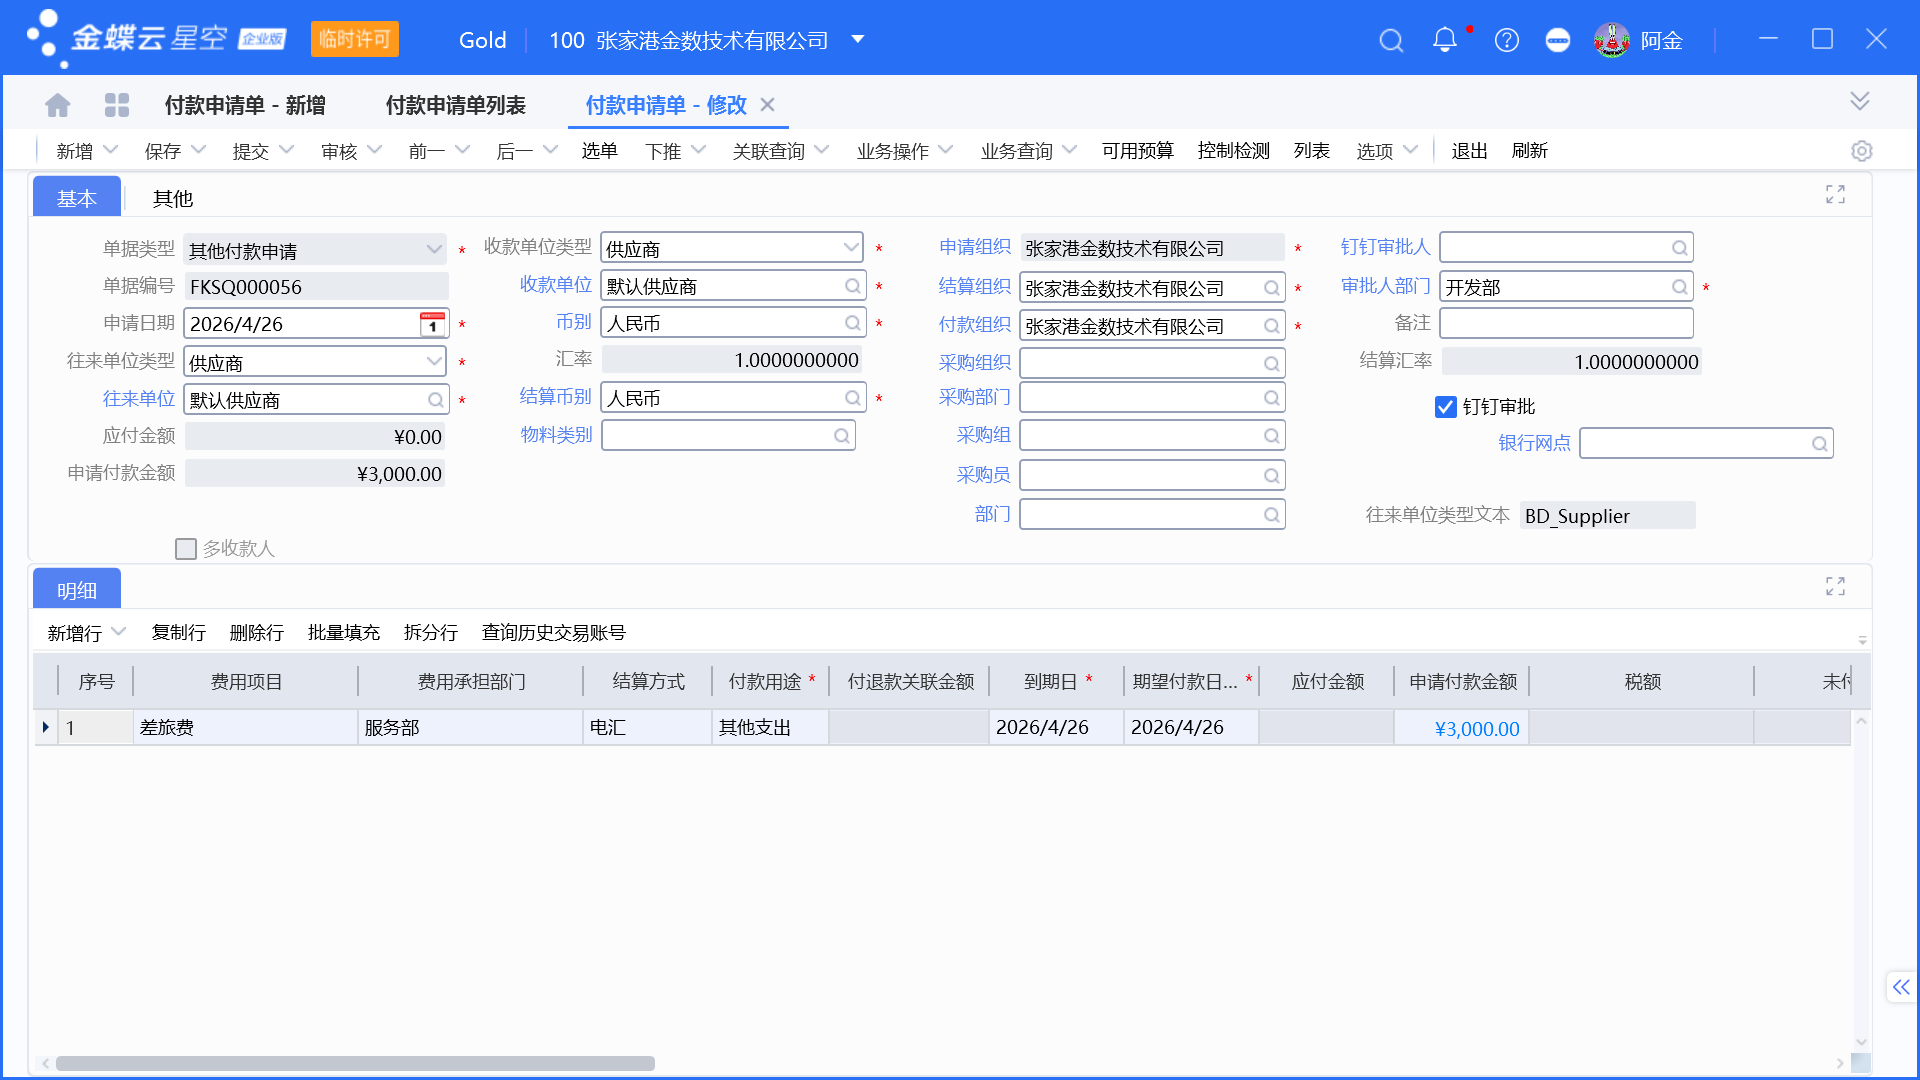Screen dimensions: 1920x1080
Task: Search lookup in 采购员 field
Action: click(x=1271, y=476)
